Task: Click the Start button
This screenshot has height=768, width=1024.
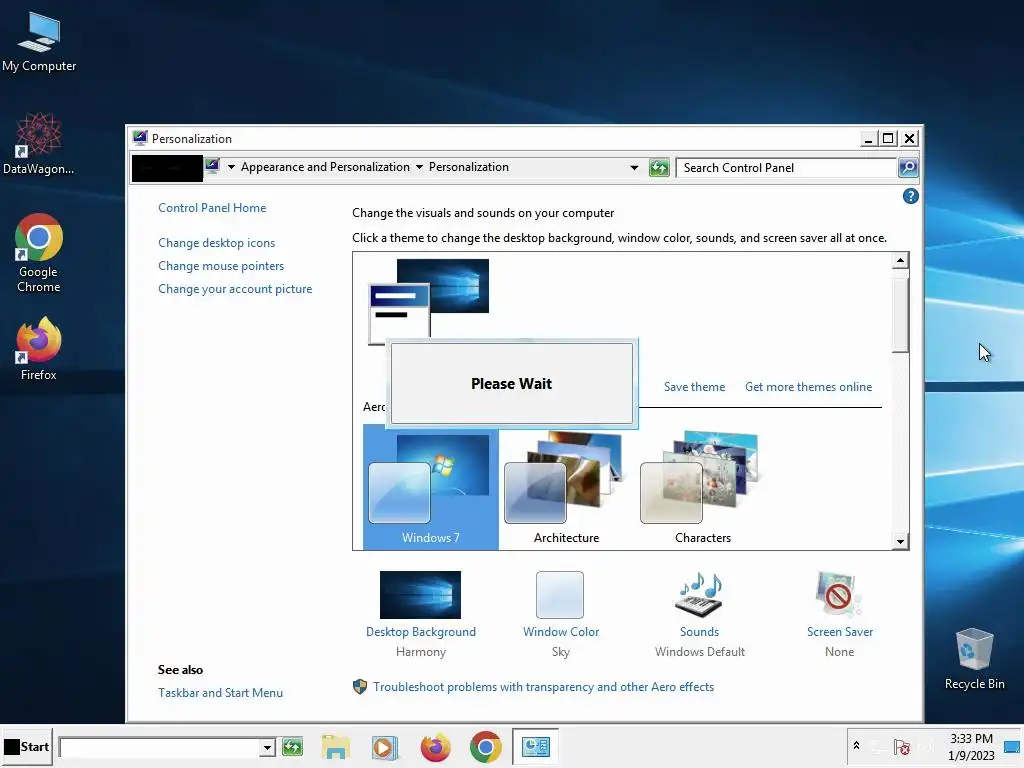Action: click(x=27, y=746)
